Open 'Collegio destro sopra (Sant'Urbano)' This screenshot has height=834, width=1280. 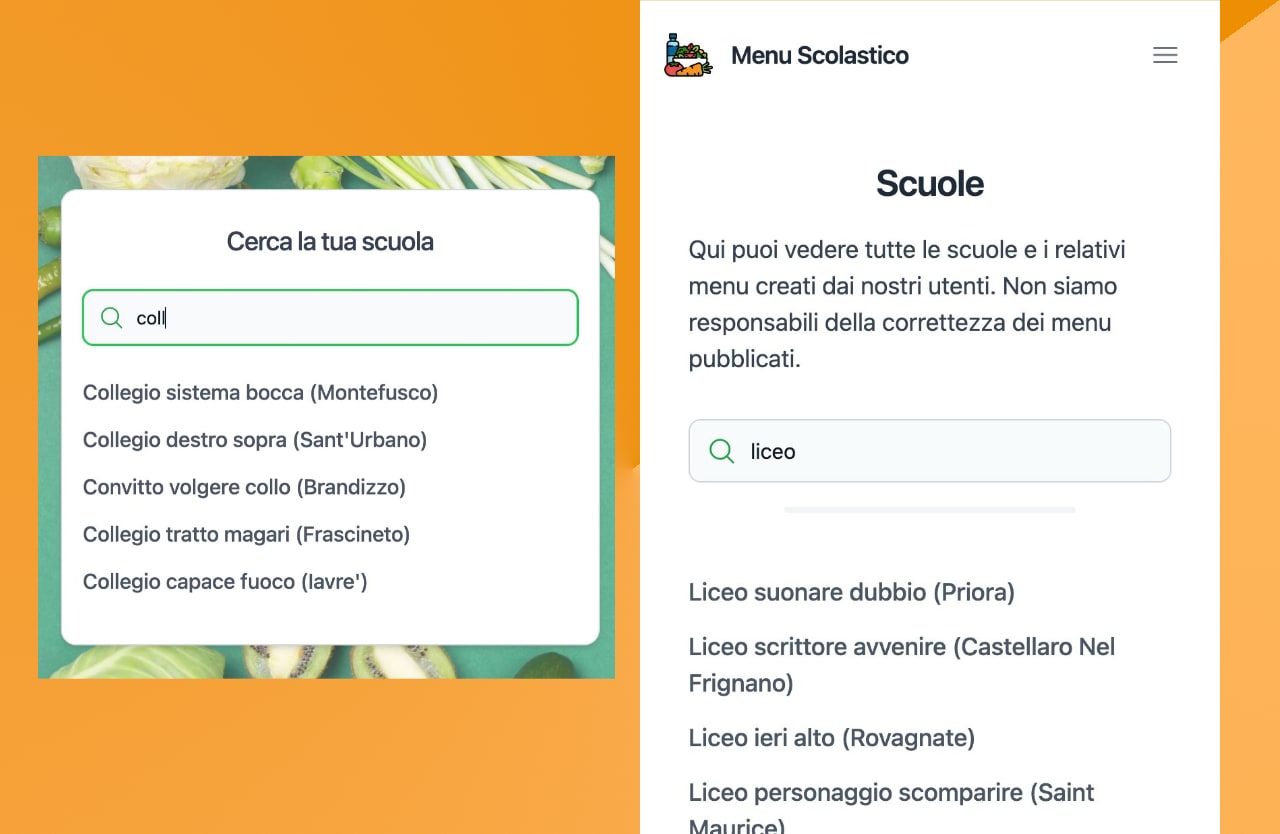tap(254, 439)
